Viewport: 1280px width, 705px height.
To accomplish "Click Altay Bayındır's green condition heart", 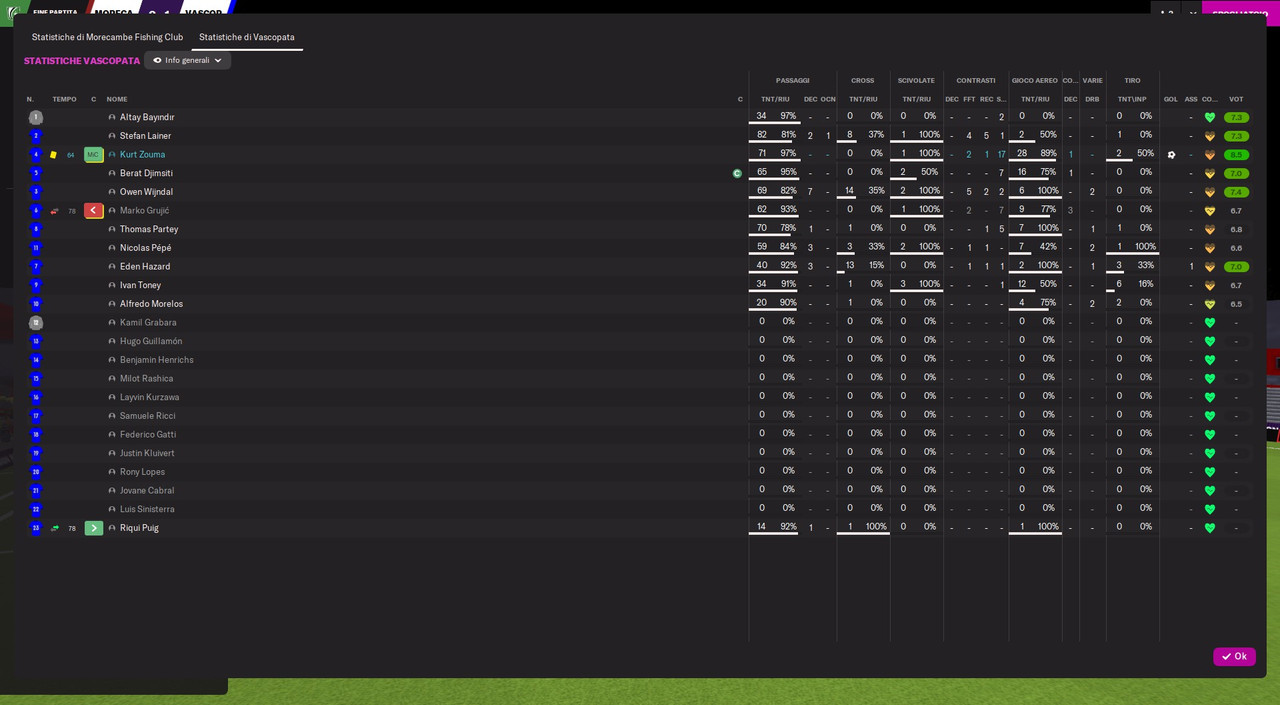I will 1210,117.
